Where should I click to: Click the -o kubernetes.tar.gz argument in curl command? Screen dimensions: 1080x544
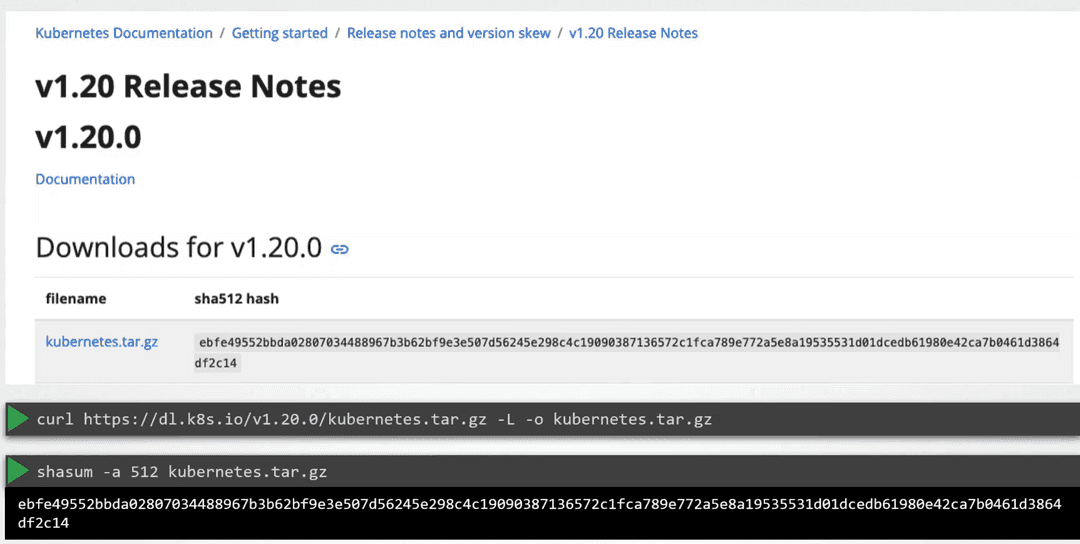(x=622, y=419)
